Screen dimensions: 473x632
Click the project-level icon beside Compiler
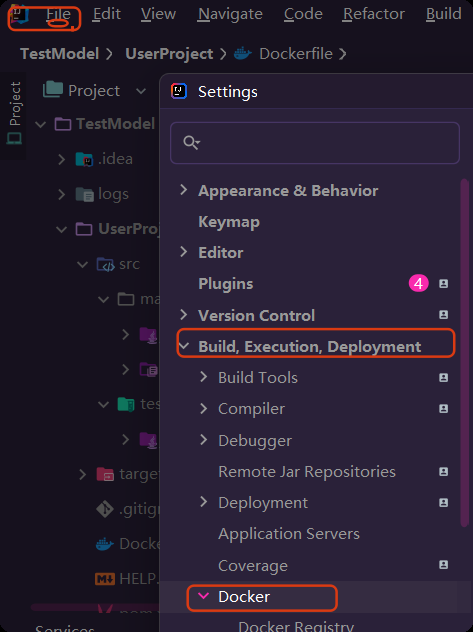point(443,409)
